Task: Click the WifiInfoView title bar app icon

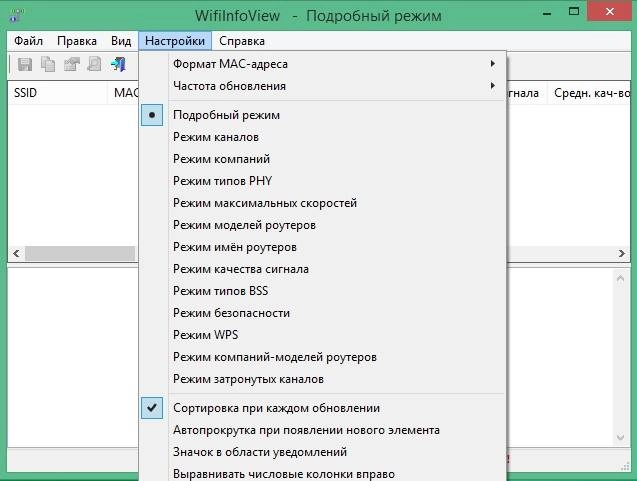Action: pyautogui.click(x=16, y=15)
